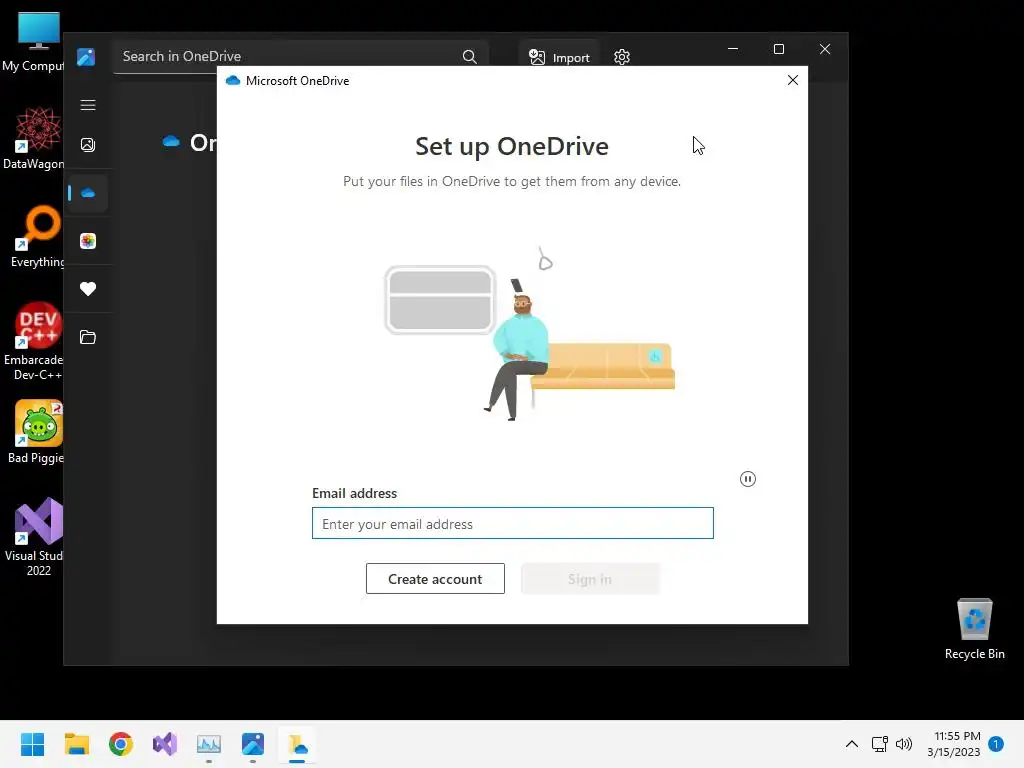
Task: Click the Import button in Photos
Action: point(559,57)
